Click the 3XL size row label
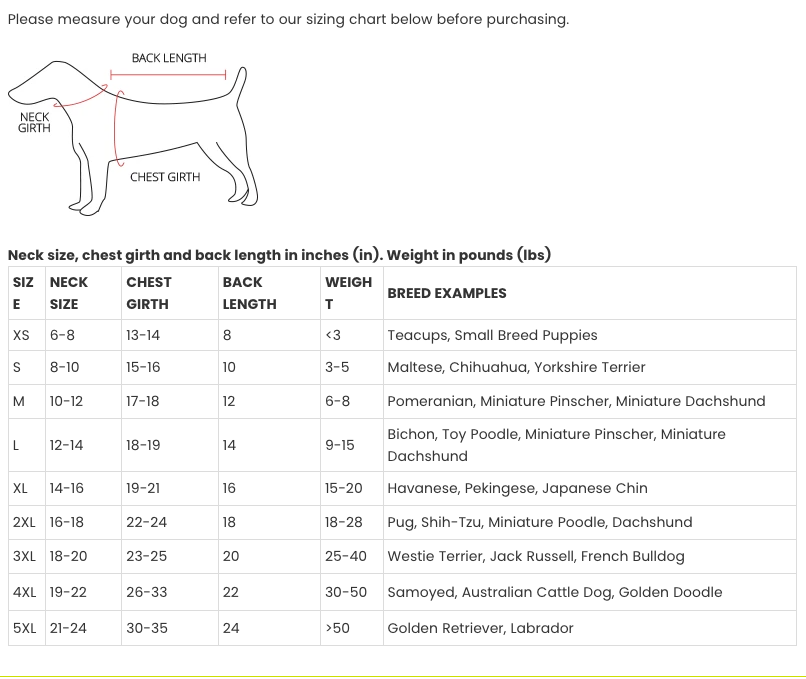This screenshot has width=806, height=679. pyautogui.click(x=24, y=556)
